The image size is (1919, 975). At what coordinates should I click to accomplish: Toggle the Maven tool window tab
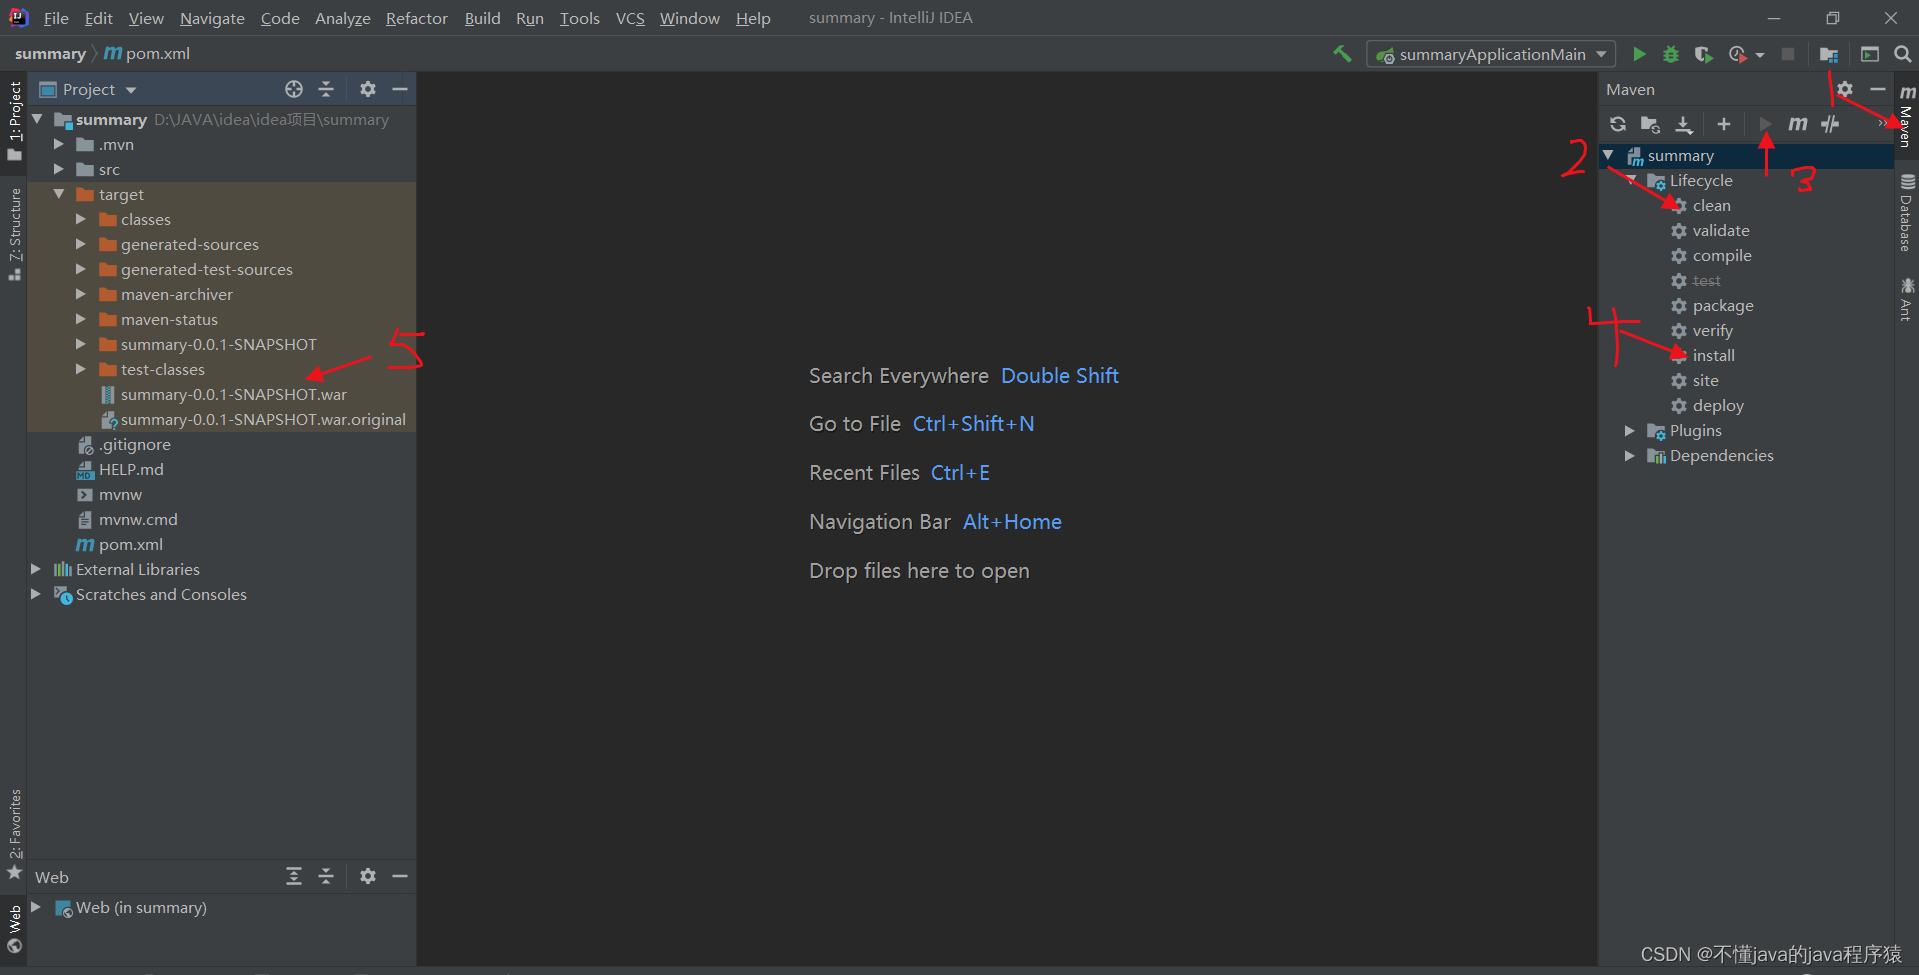click(1906, 116)
